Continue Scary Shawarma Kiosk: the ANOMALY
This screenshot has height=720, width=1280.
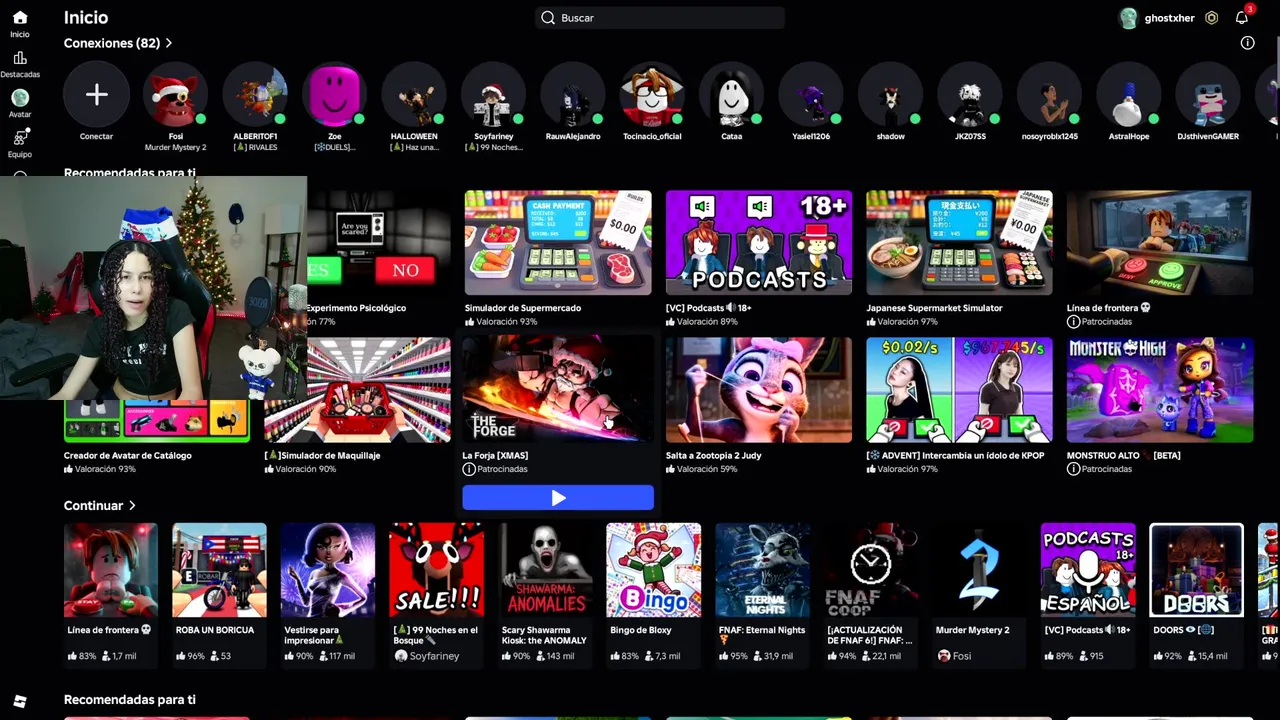pos(545,570)
